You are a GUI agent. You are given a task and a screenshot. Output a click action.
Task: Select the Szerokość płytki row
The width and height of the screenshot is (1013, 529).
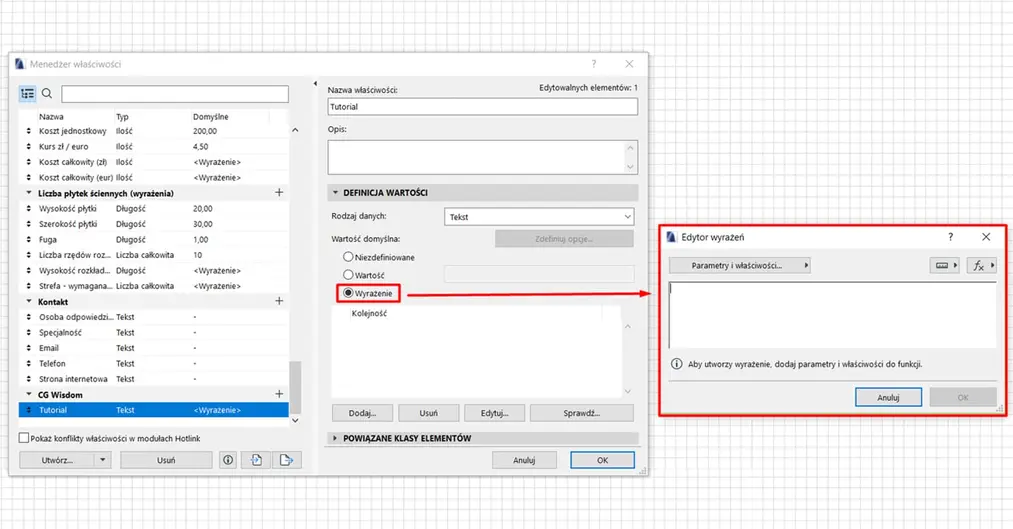pyautogui.click(x=154, y=224)
